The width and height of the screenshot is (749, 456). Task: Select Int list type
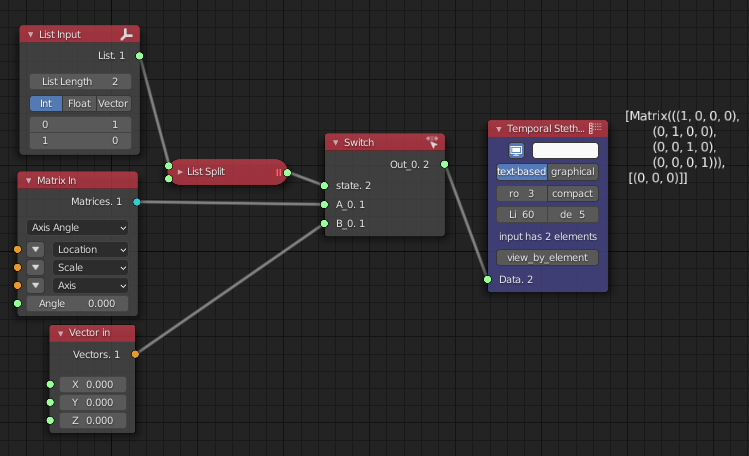click(x=46, y=104)
